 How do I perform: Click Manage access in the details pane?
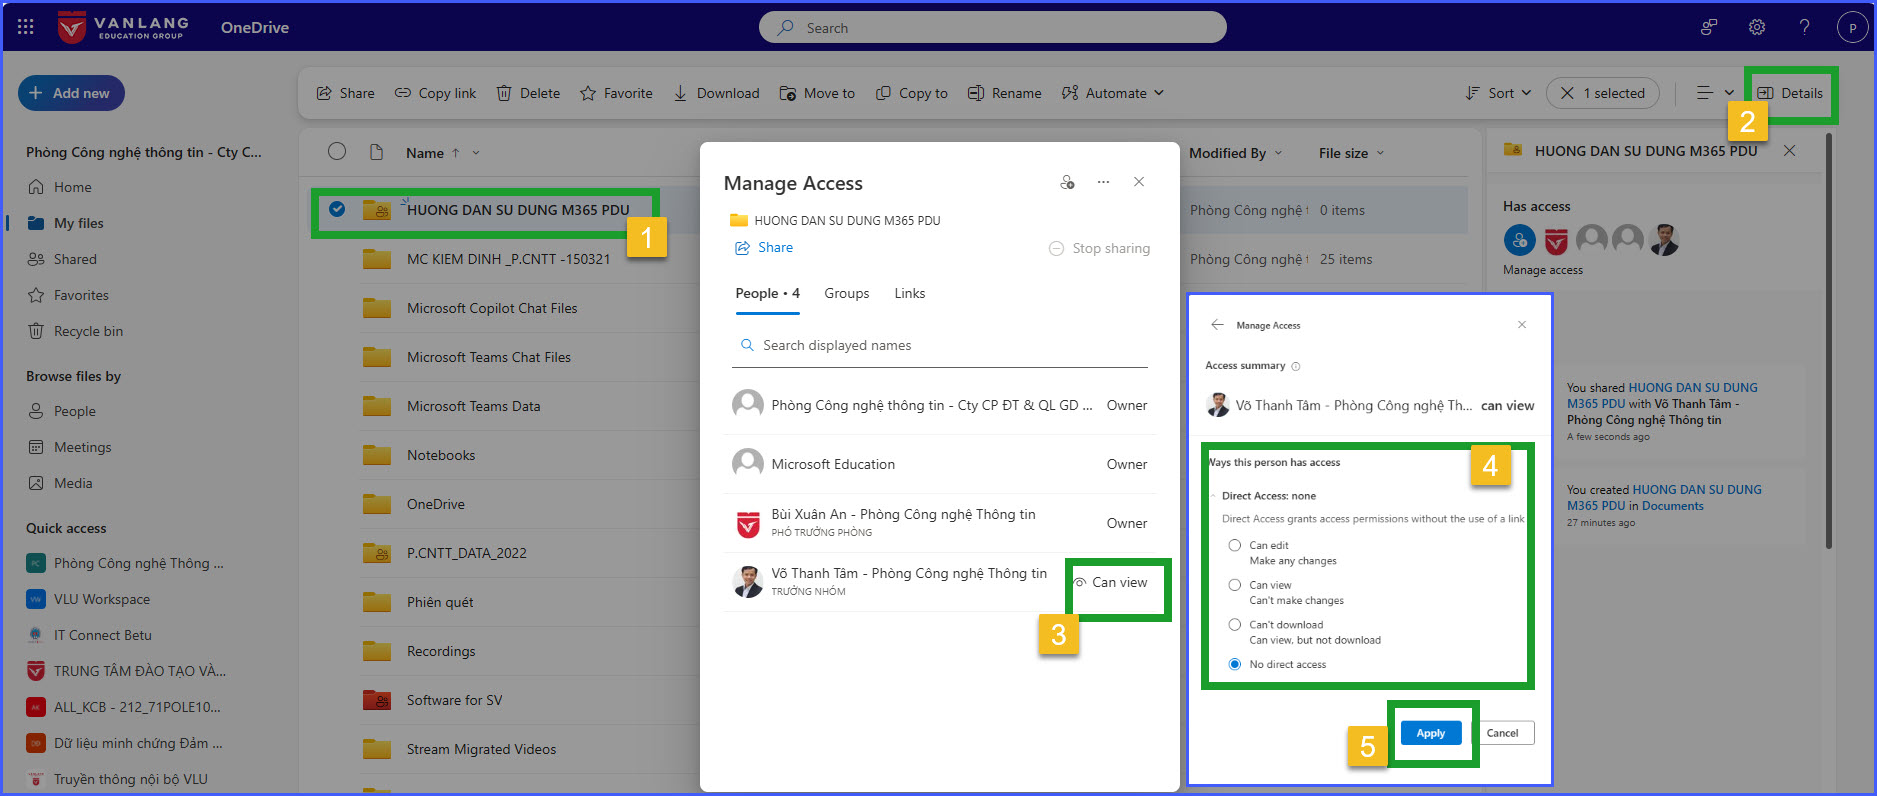coord(1543,270)
